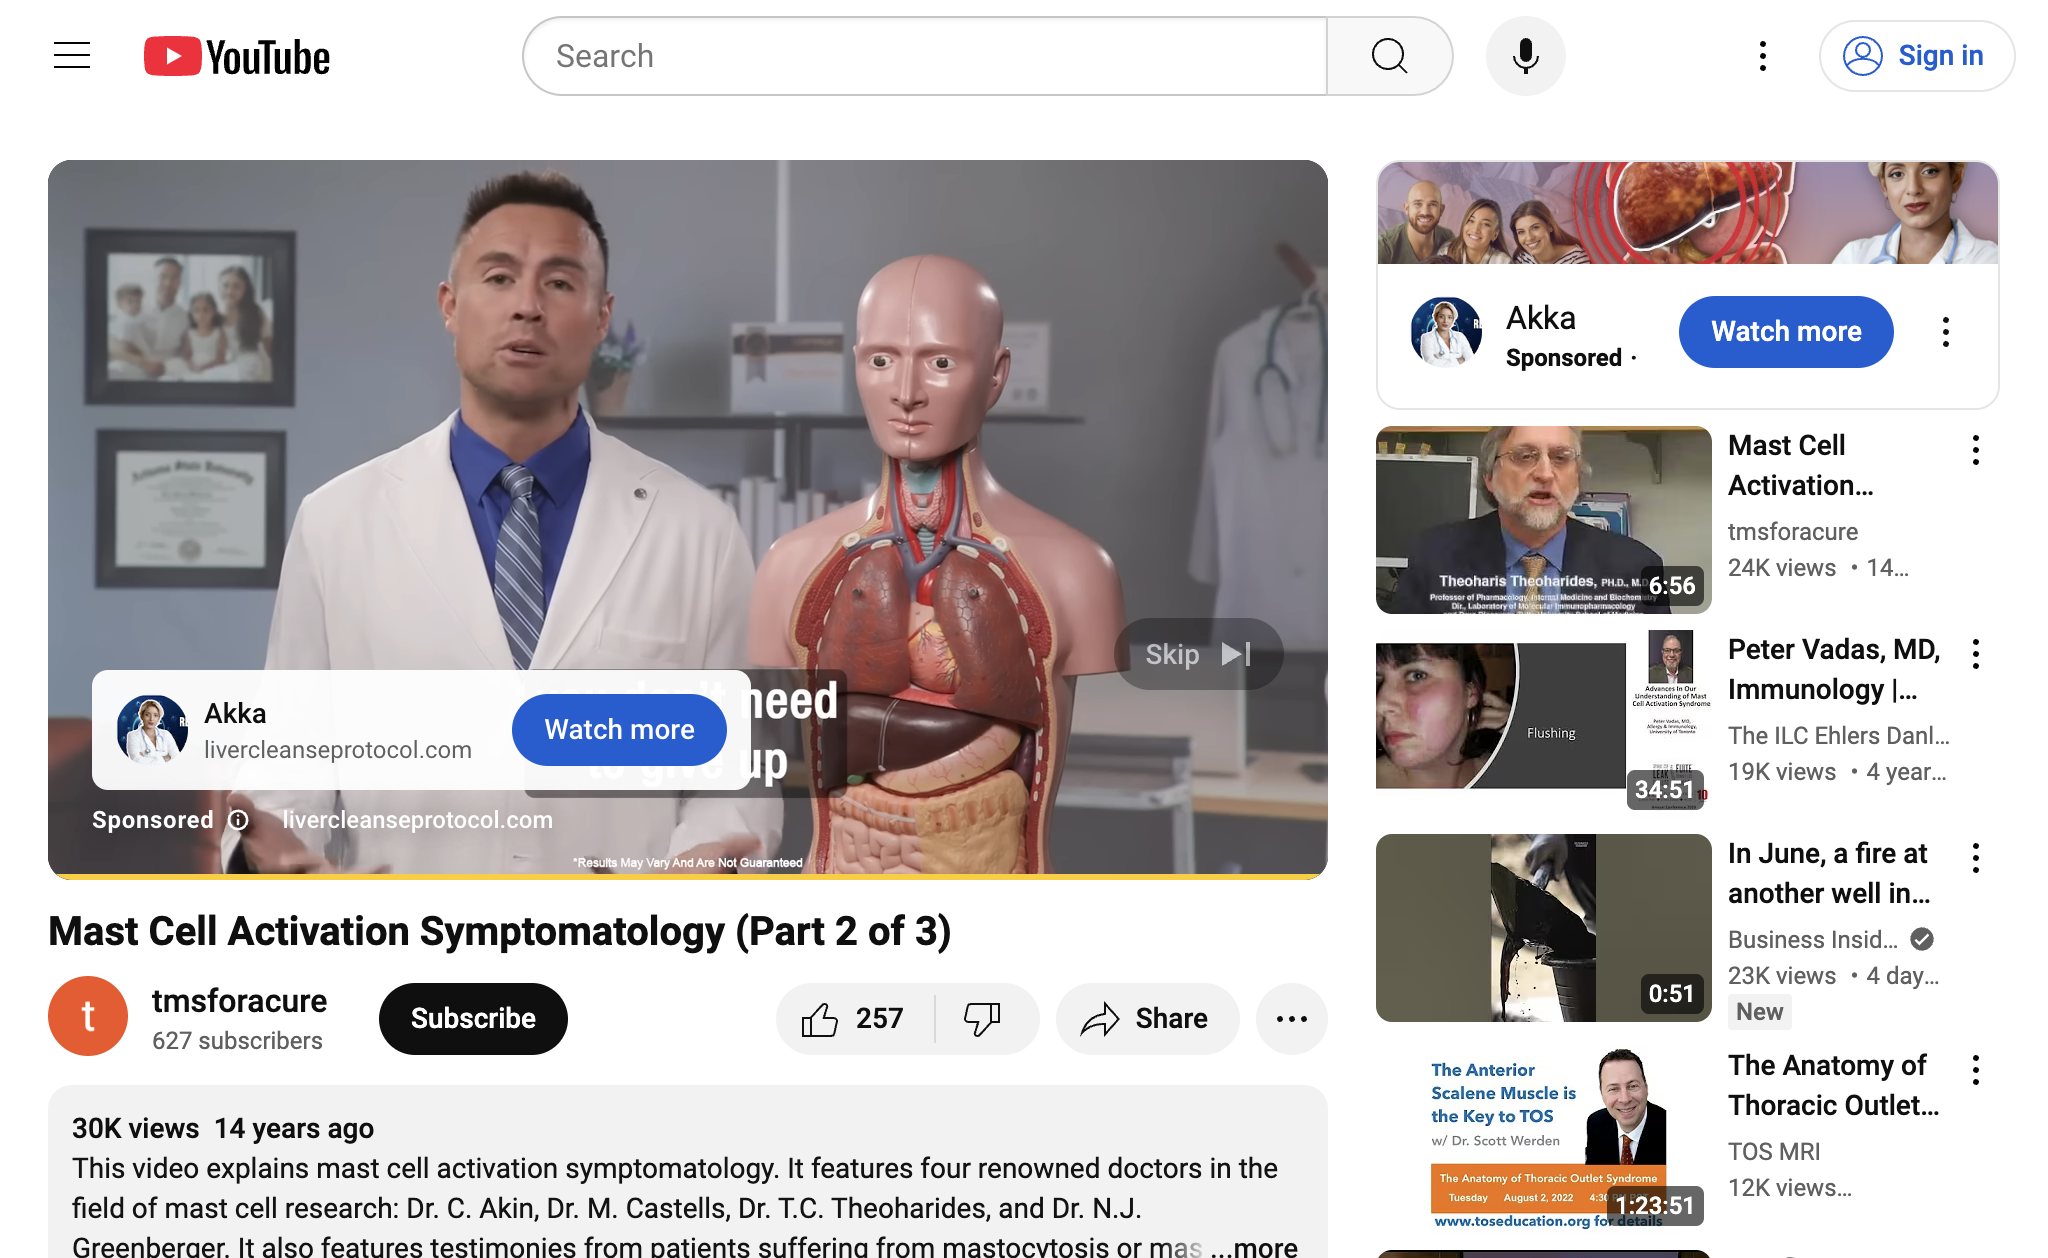Subscribe to tmsforacure channel
This screenshot has width=2048, height=1258.
click(473, 1019)
